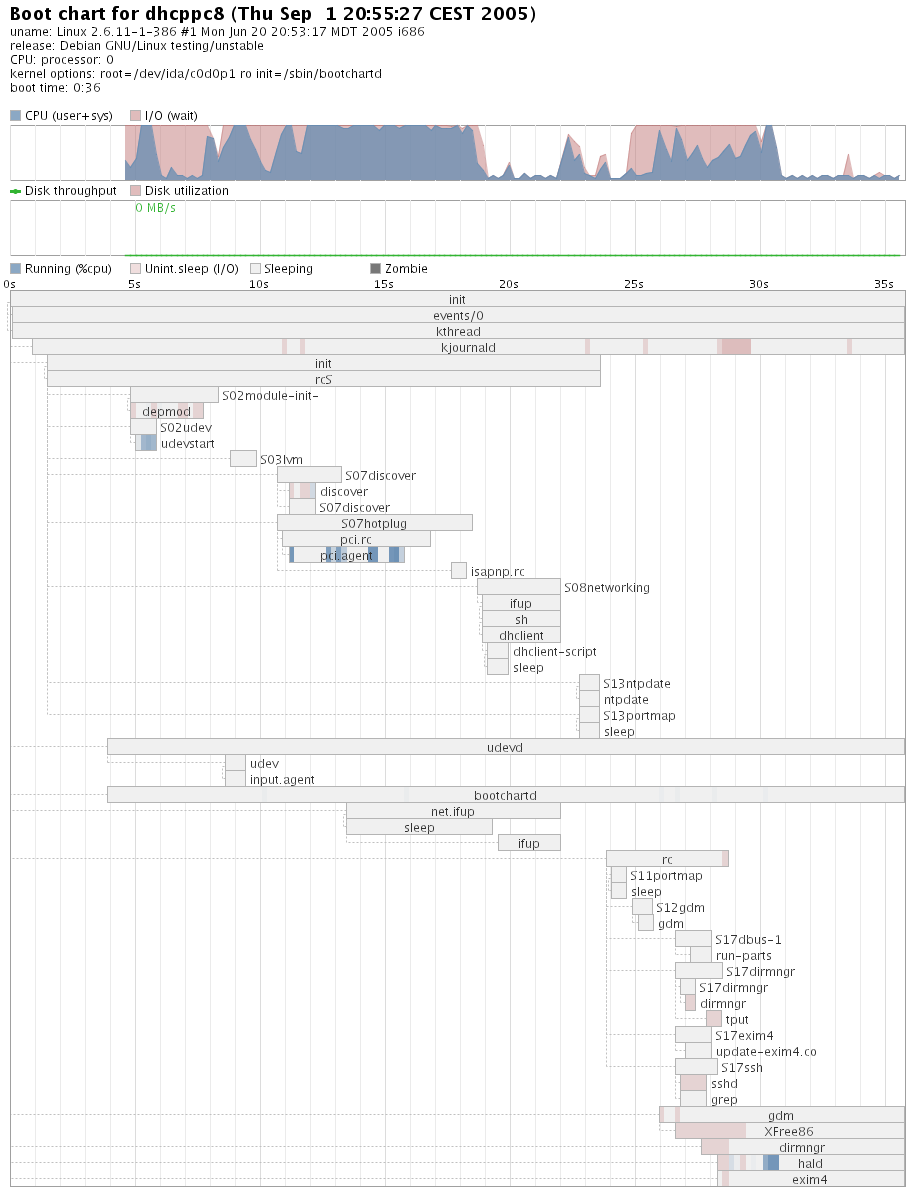The height and width of the screenshot is (1196, 915).
Task: Select the events/0 process bar
Action: [458, 315]
